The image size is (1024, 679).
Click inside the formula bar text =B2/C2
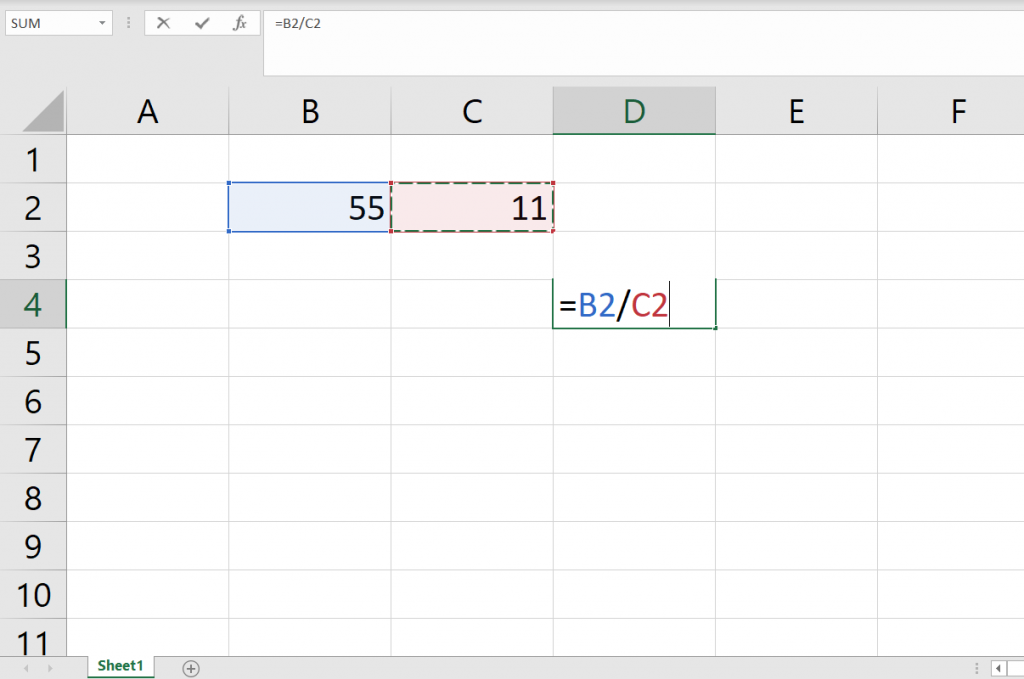point(298,24)
